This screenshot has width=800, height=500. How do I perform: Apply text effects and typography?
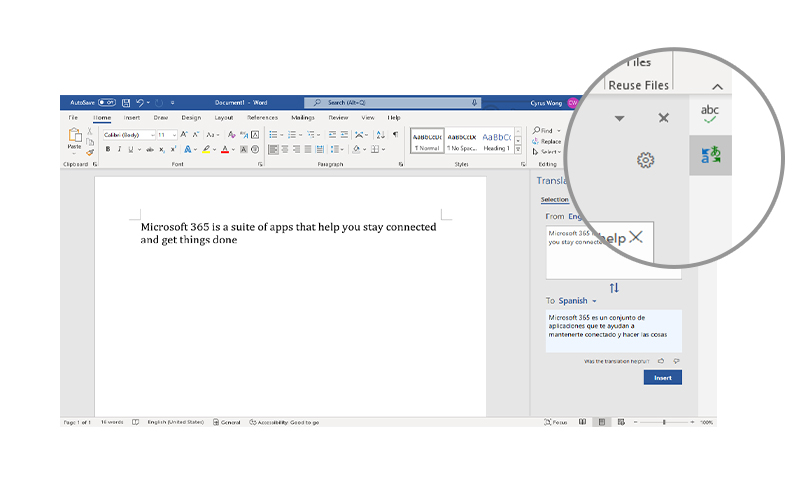pyautogui.click(x=188, y=149)
